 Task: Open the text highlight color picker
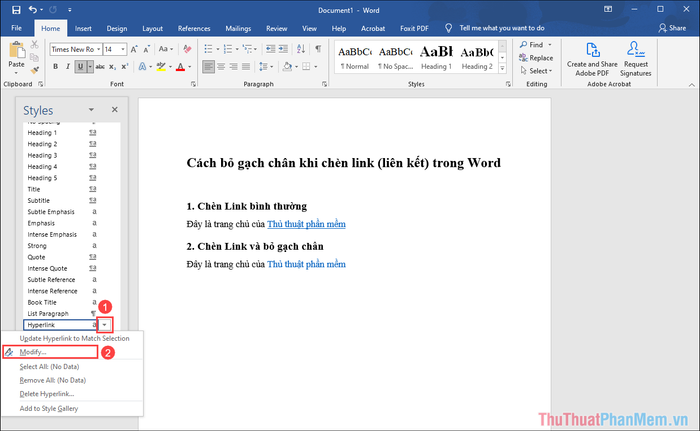171,67
